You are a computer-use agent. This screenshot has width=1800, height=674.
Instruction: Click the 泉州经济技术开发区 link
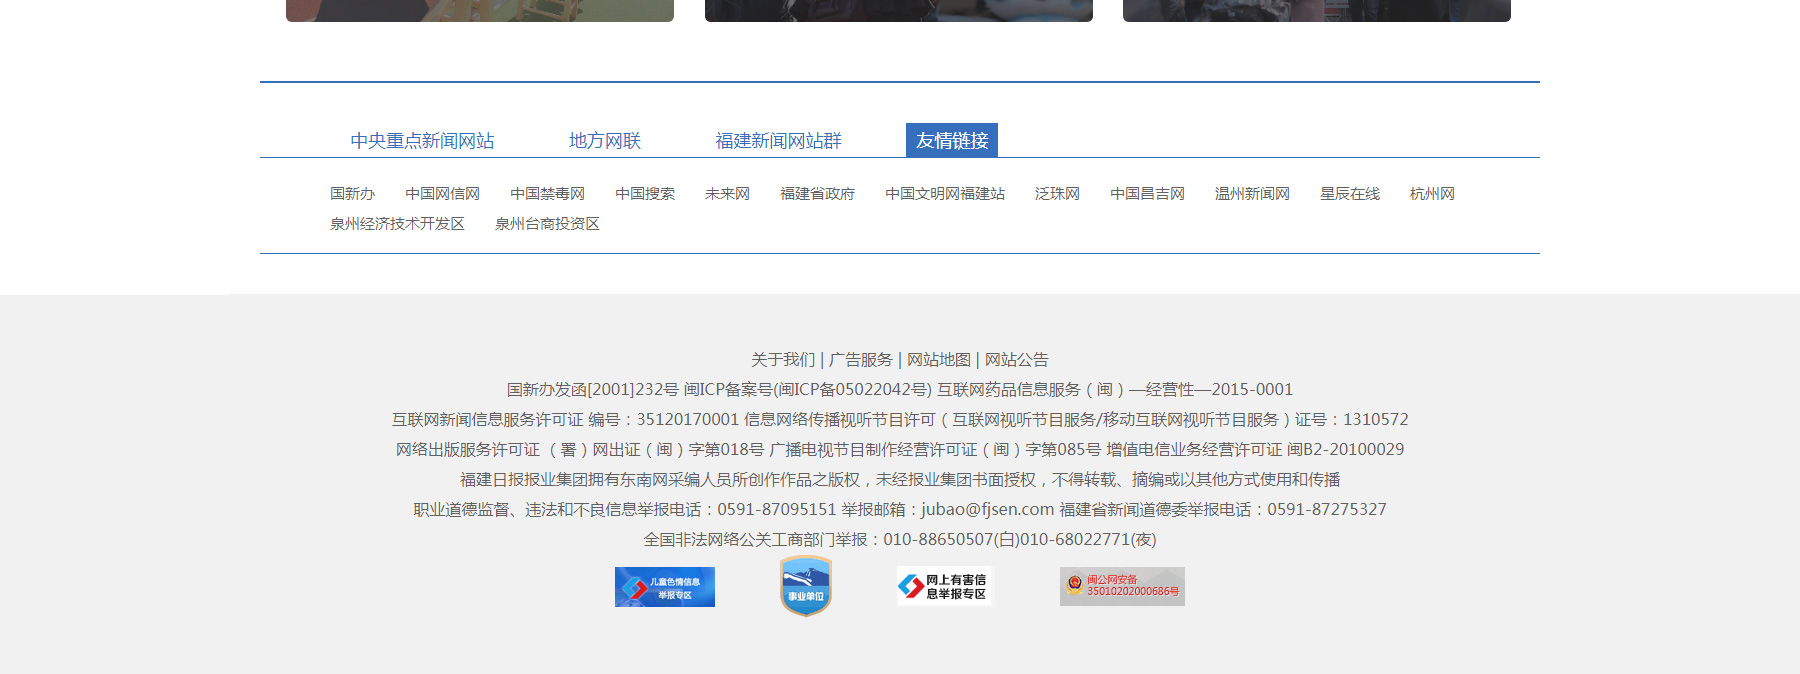(397, 224)
